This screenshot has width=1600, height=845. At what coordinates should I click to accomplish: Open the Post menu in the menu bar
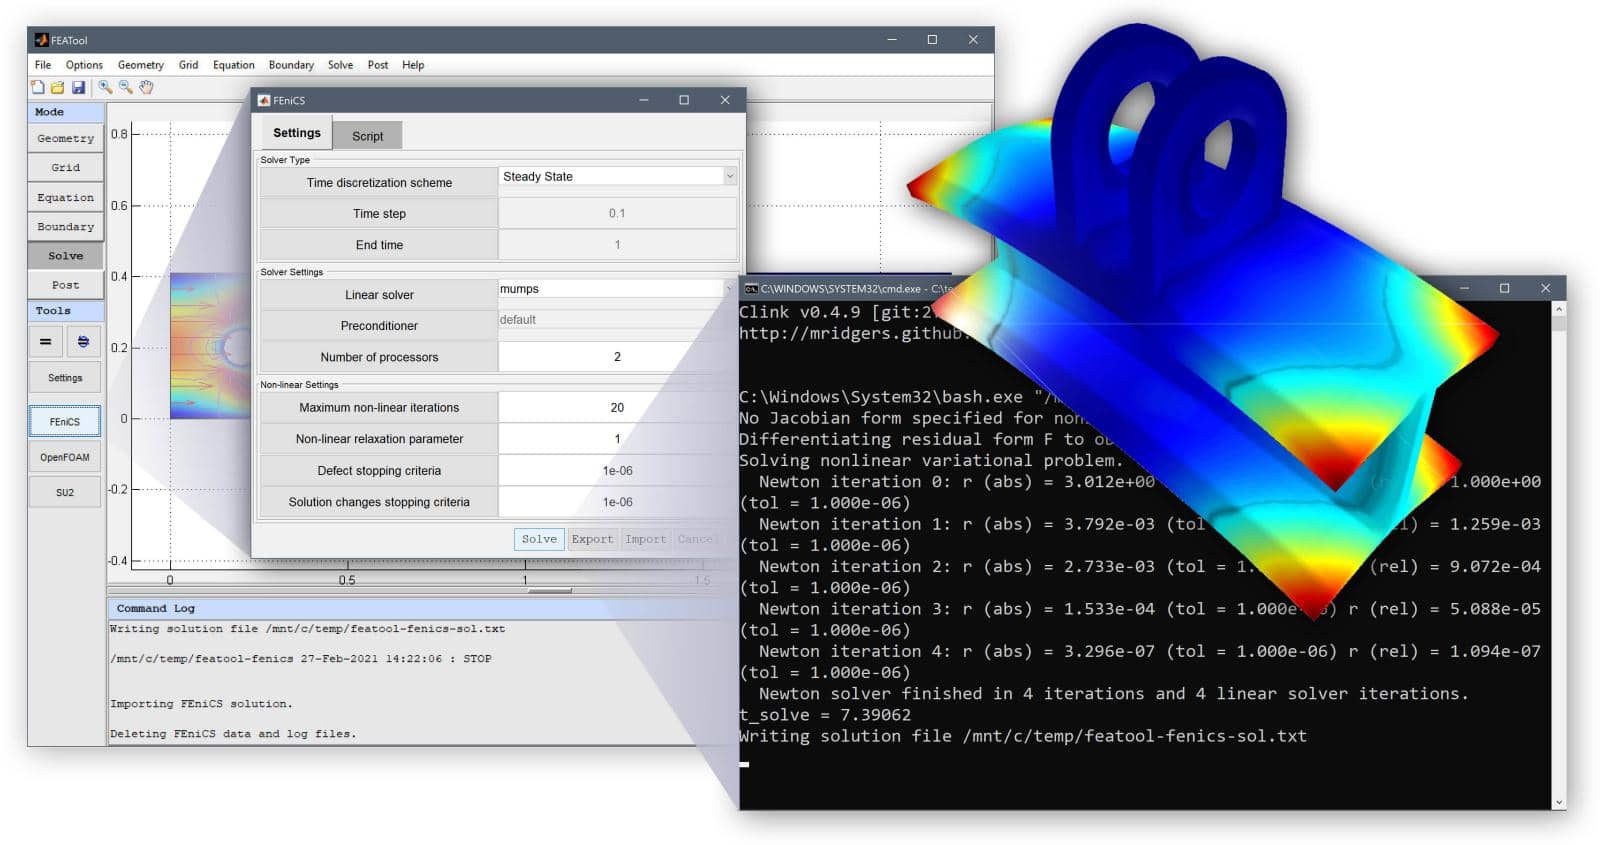pyautogui.click(x=378, y=65)
